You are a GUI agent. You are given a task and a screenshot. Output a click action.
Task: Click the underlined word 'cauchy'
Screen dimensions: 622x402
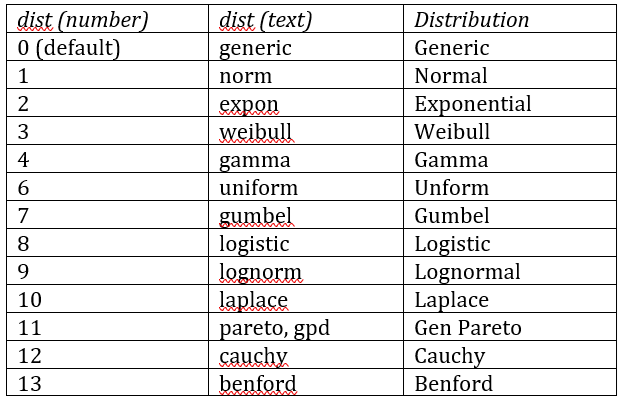[x=253, y=356]
